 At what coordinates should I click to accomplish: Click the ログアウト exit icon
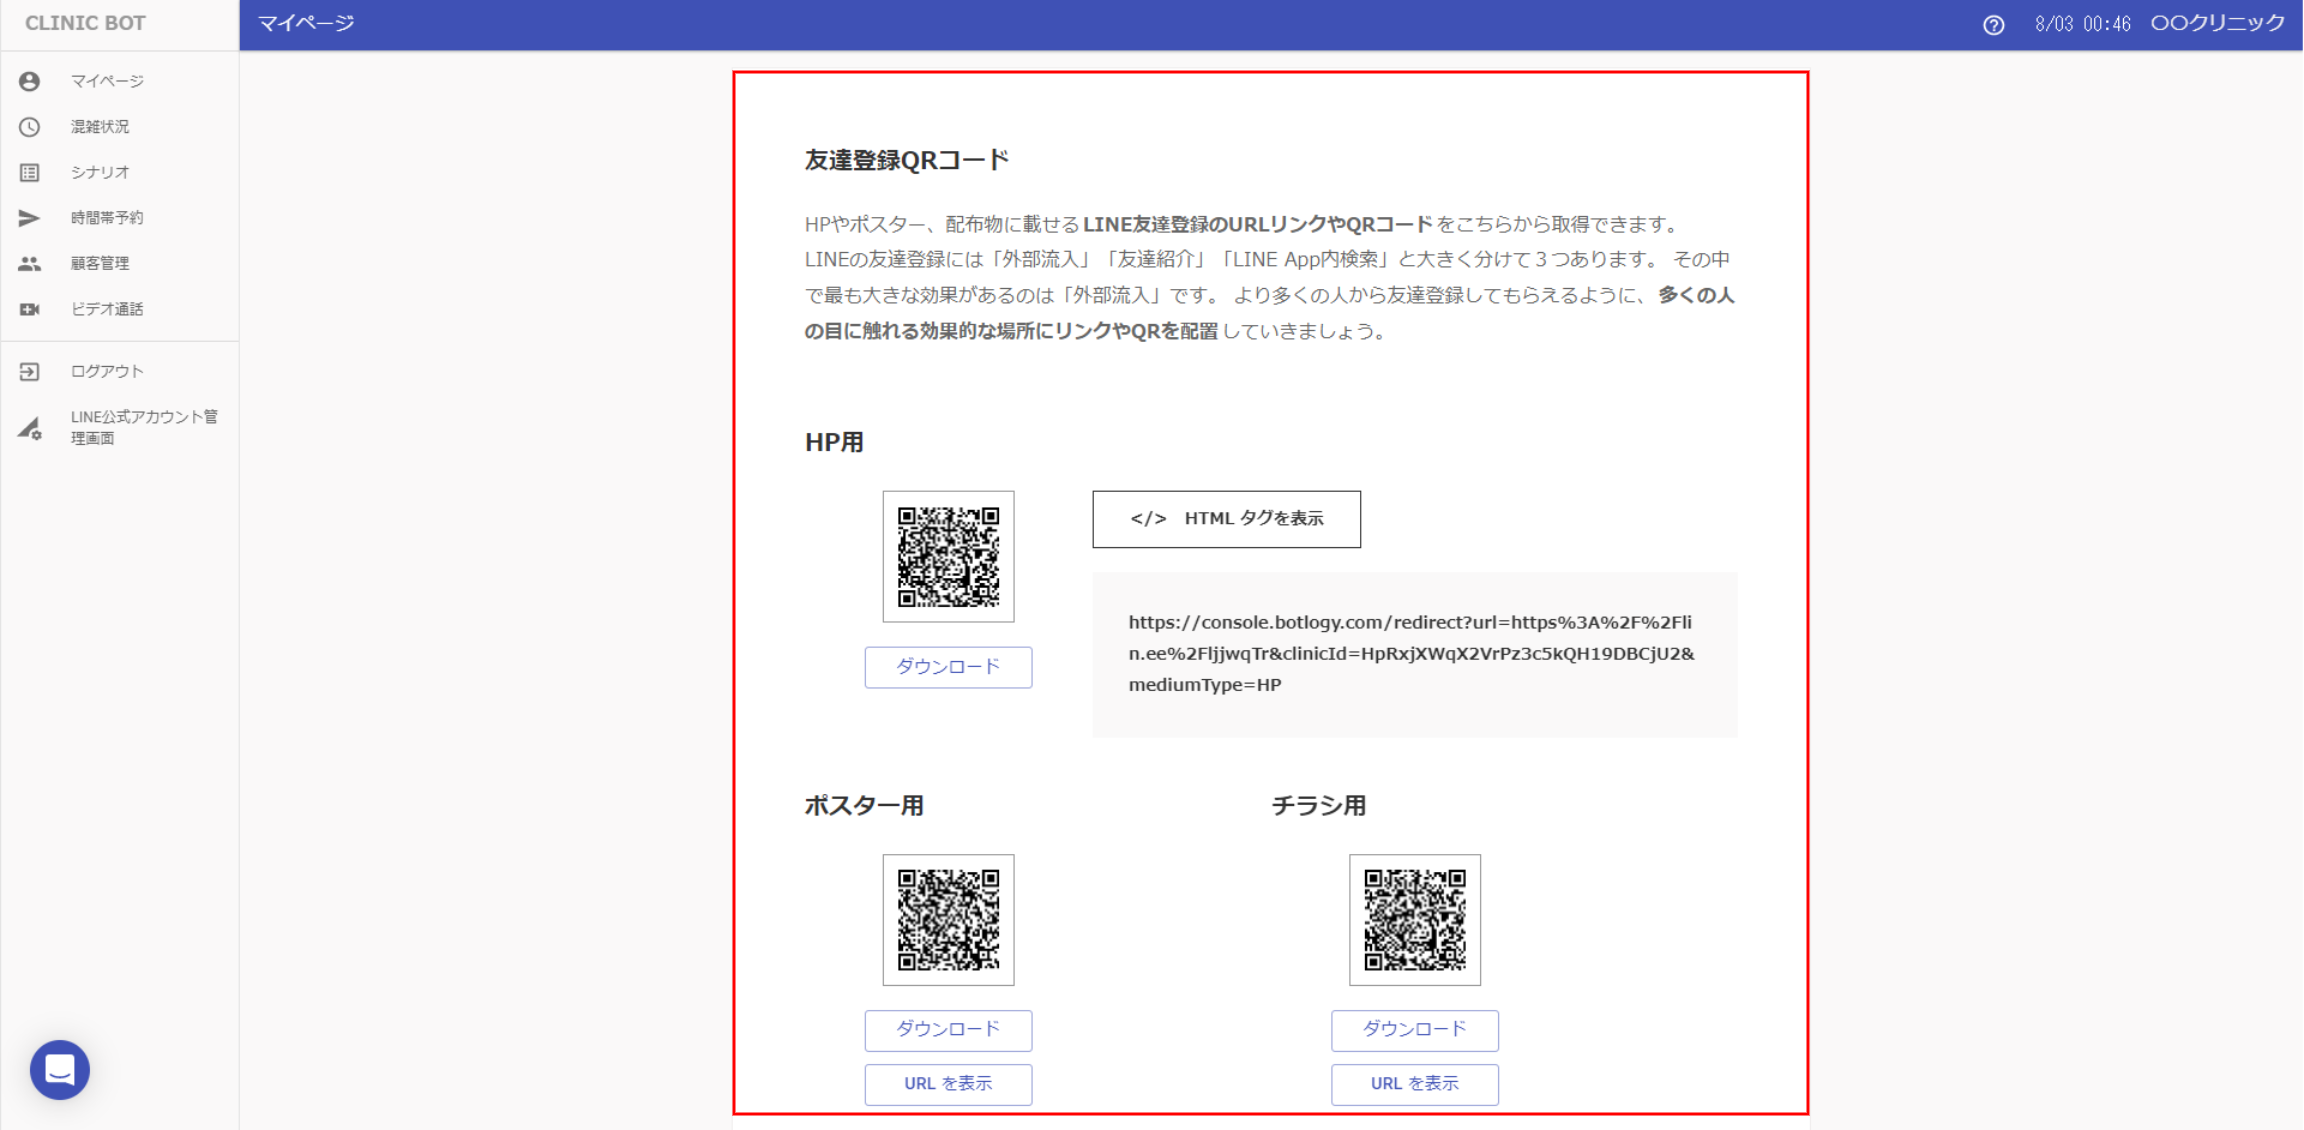tap(29, 372)
